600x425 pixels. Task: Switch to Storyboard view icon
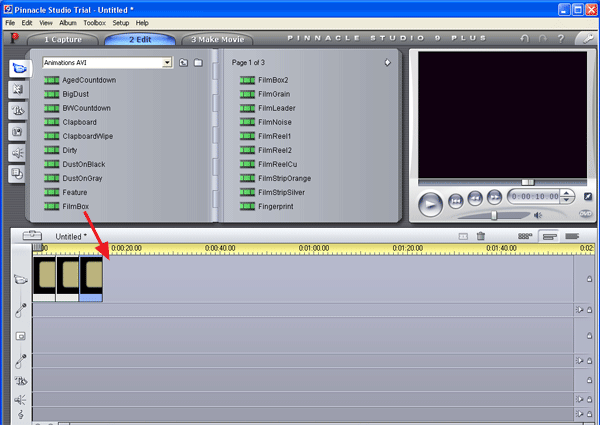pos(525,236)
